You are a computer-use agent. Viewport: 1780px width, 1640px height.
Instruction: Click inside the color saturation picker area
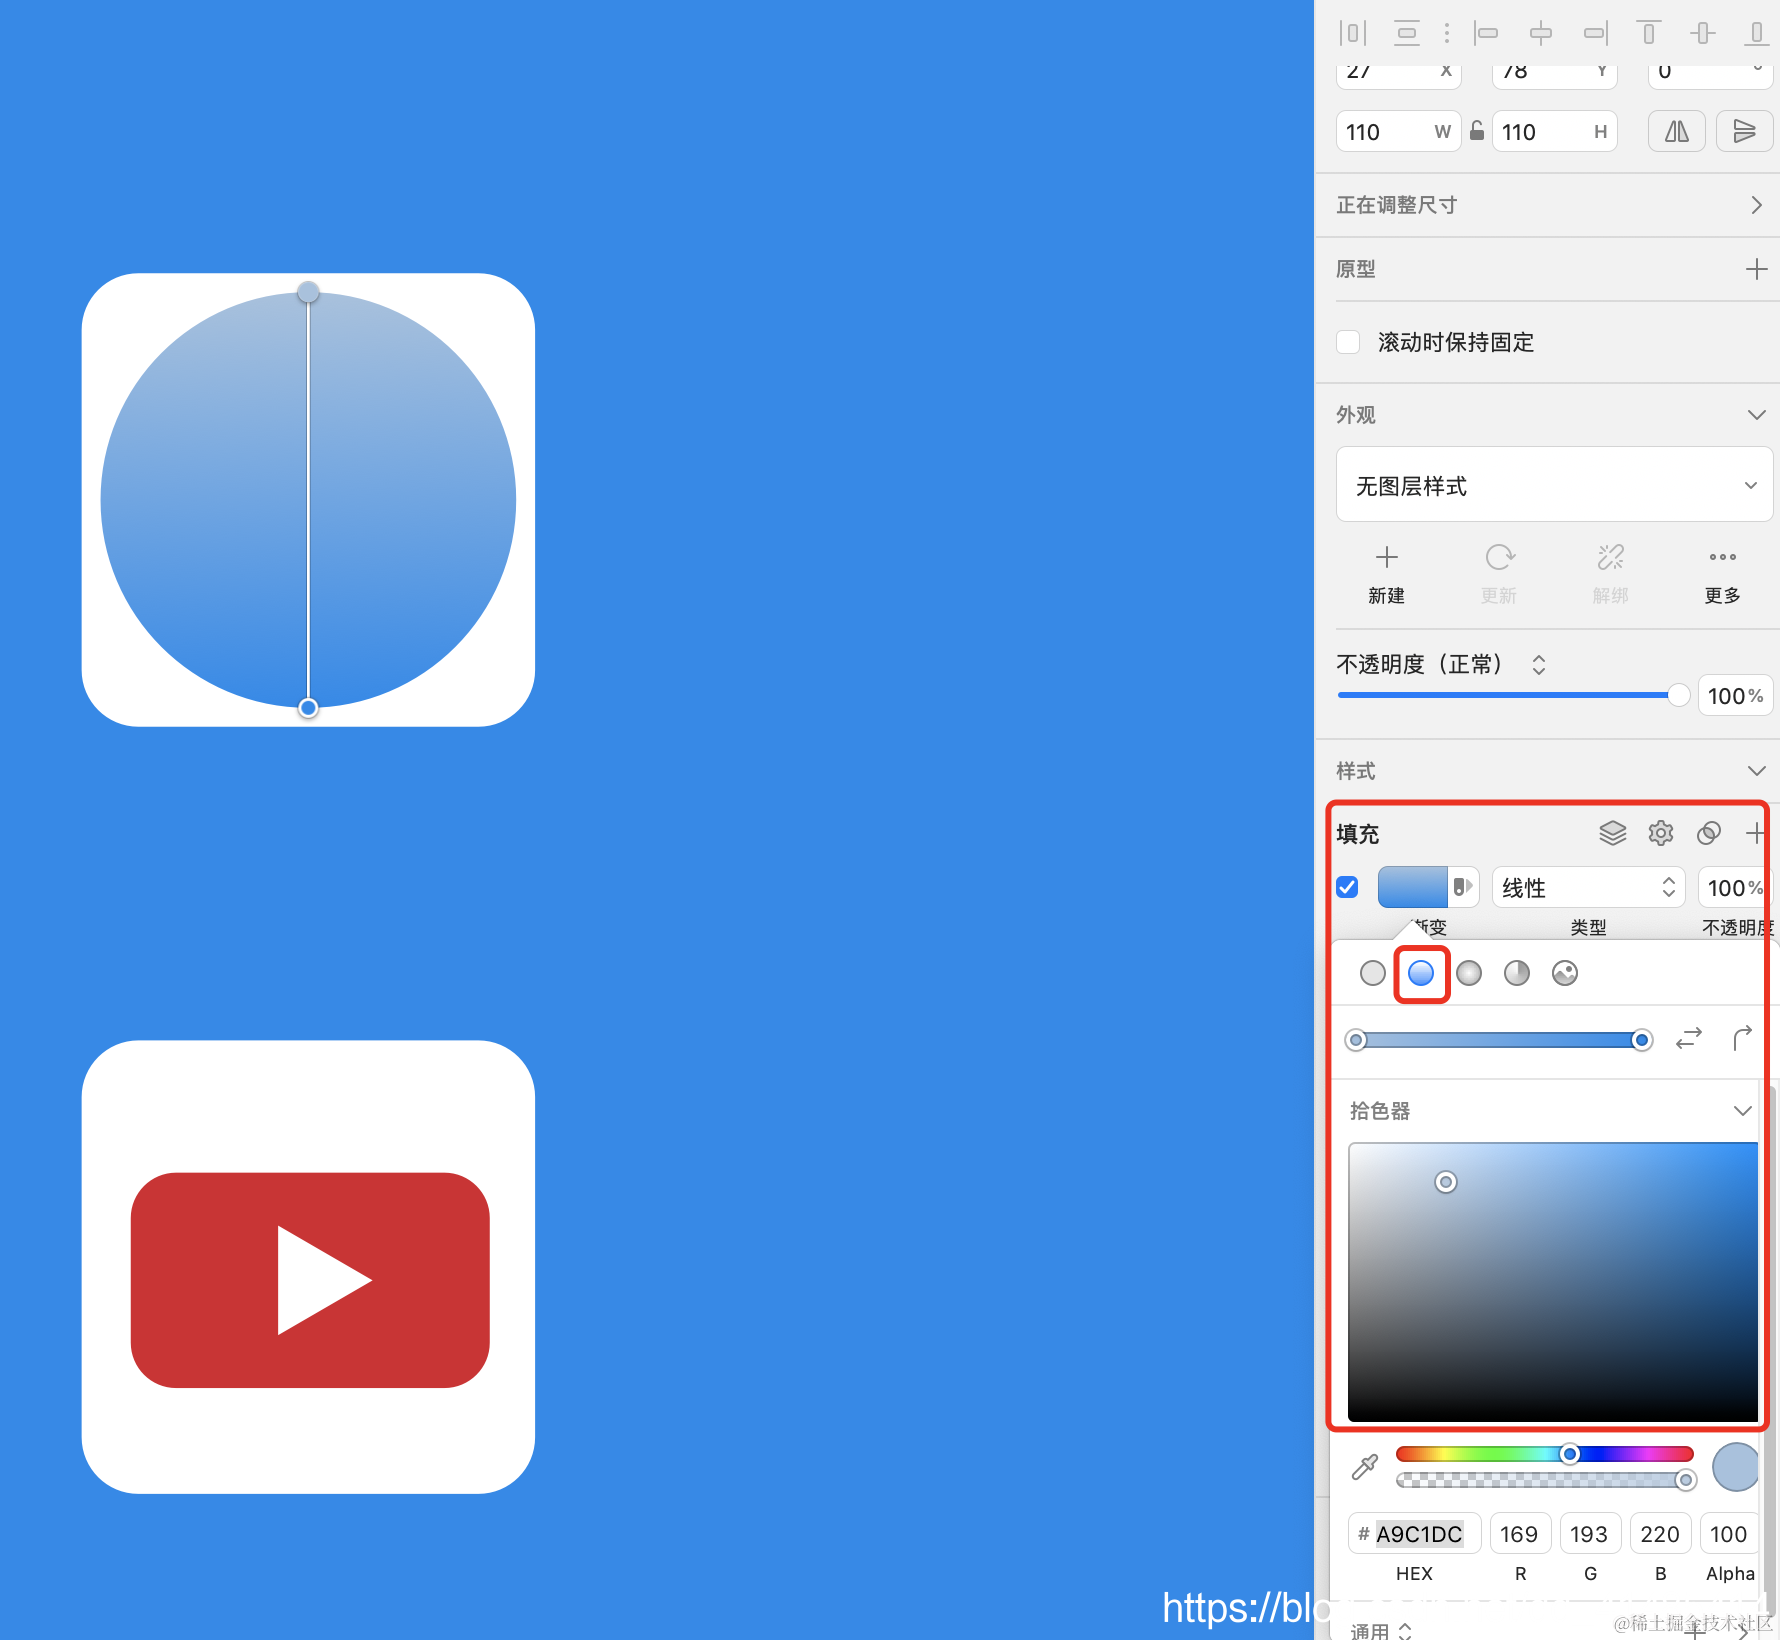tap(1553, 1281)
